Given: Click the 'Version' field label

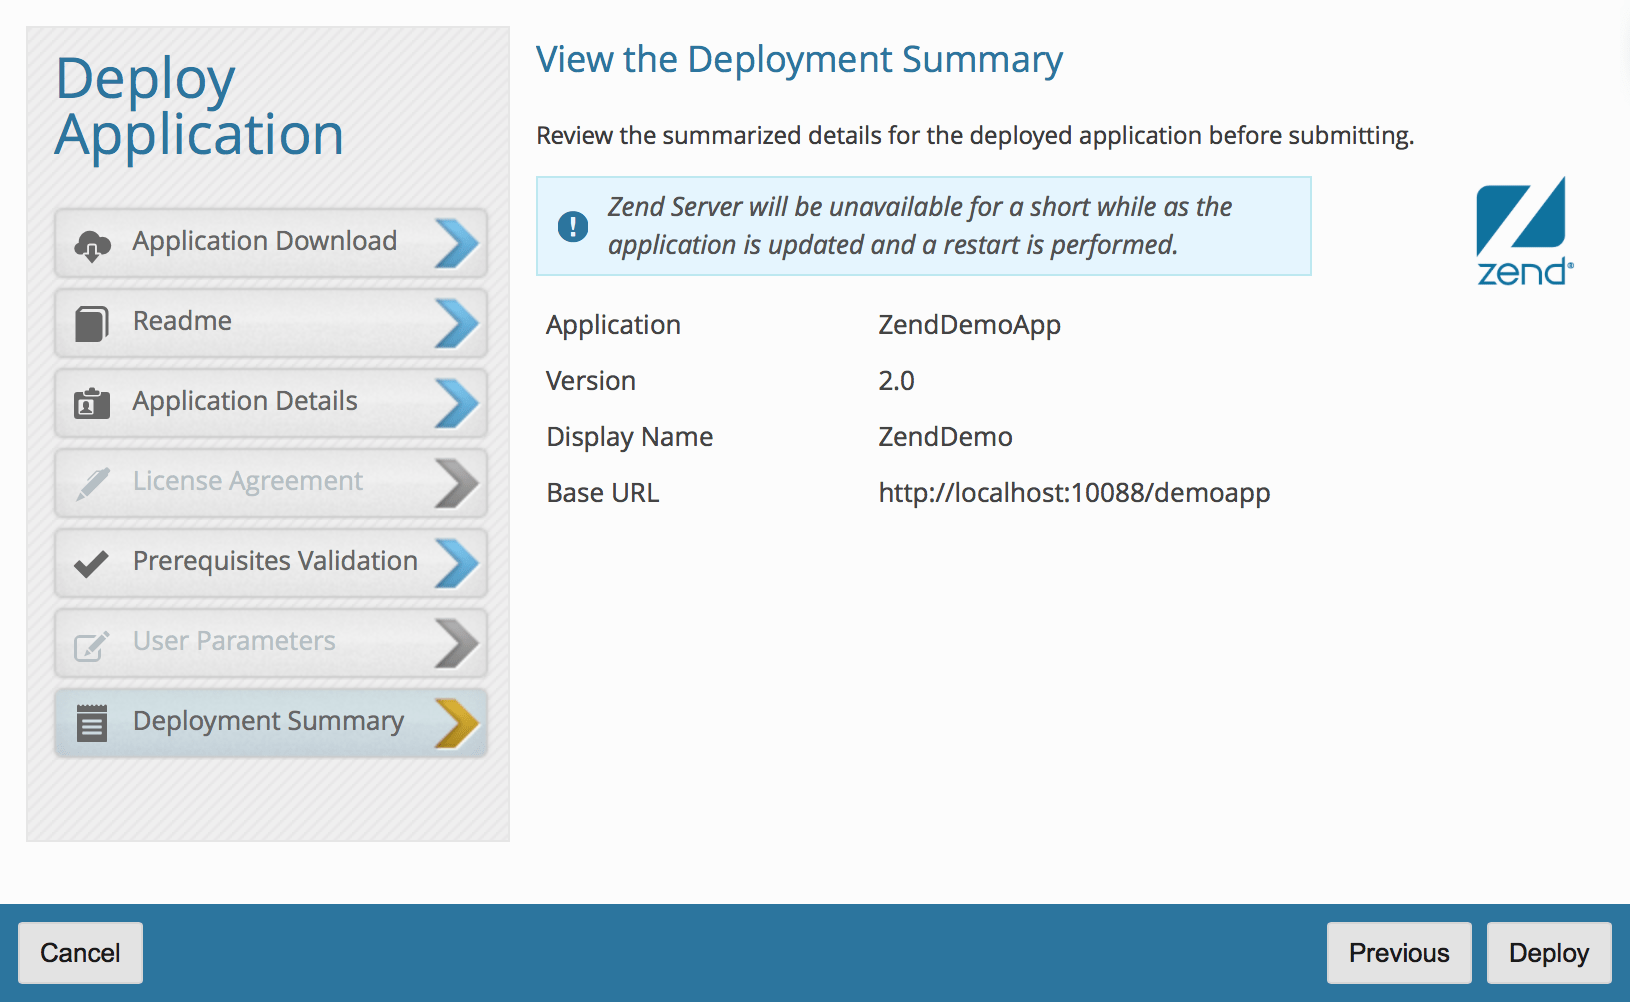Looking at the screenshot, I should pos(591,381).
